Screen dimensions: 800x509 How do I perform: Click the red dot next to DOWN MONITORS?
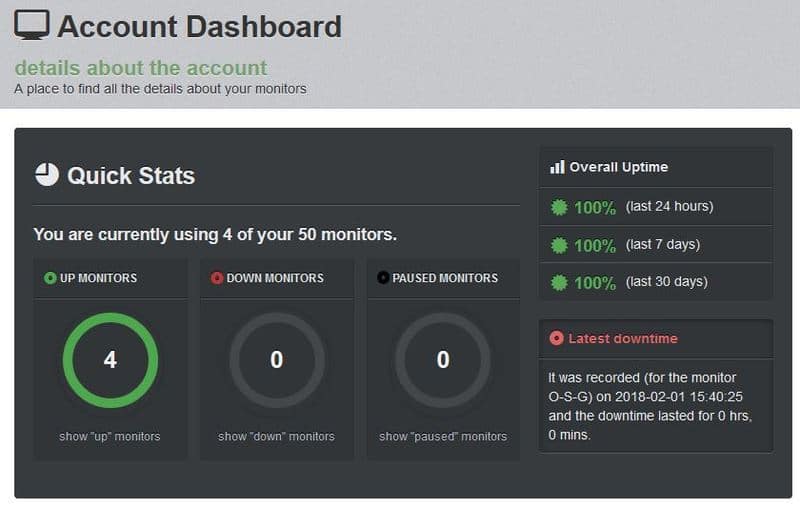[217, 278]
